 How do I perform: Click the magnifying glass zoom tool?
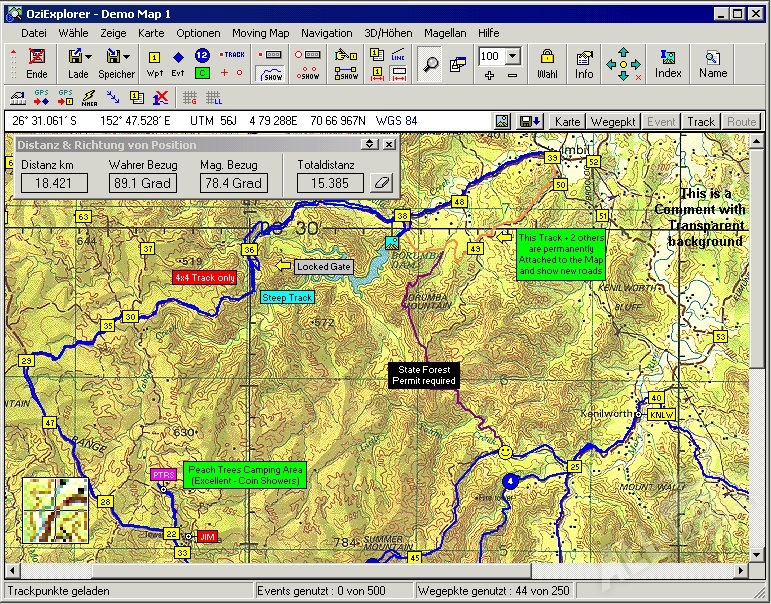click(430, 64)
